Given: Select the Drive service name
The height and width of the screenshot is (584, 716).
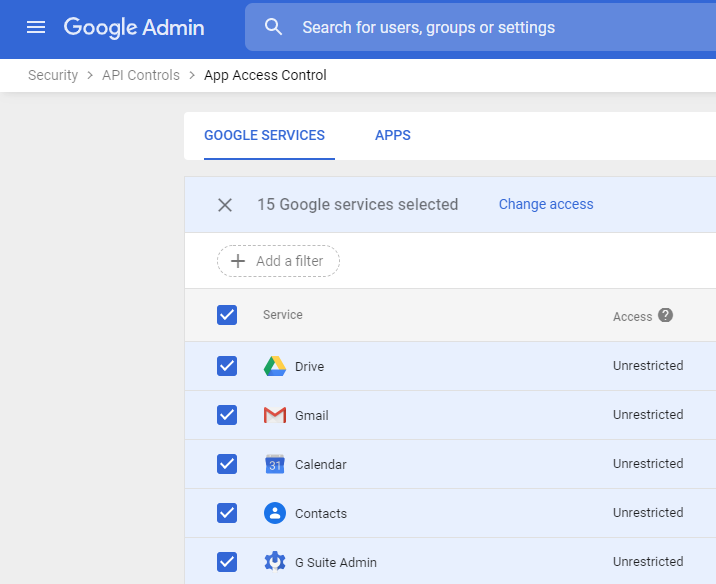Looking at the screenshot, I should coord(310,367).
